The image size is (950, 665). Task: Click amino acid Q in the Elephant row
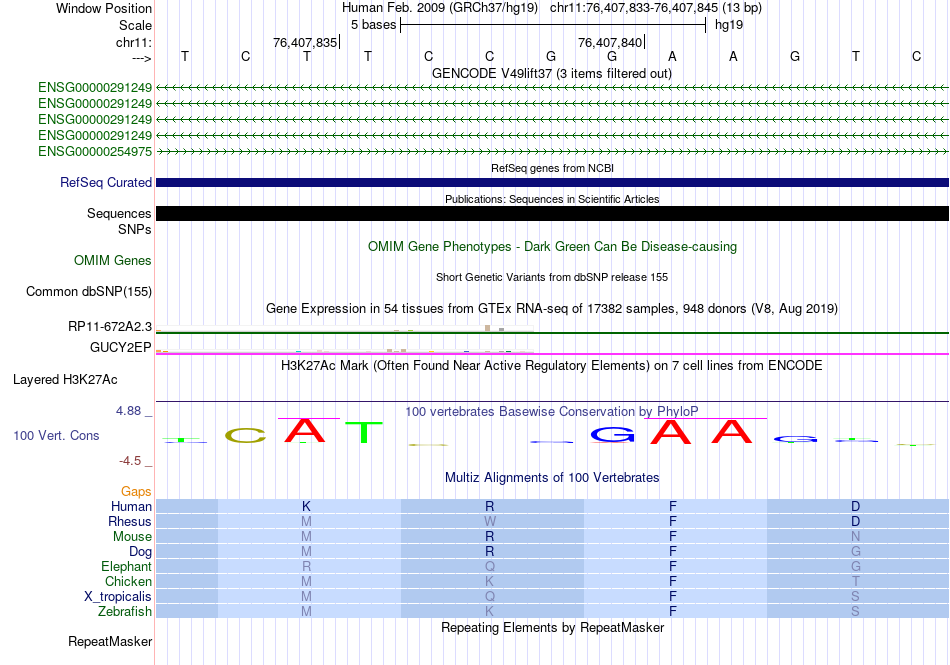pos(490,566)
